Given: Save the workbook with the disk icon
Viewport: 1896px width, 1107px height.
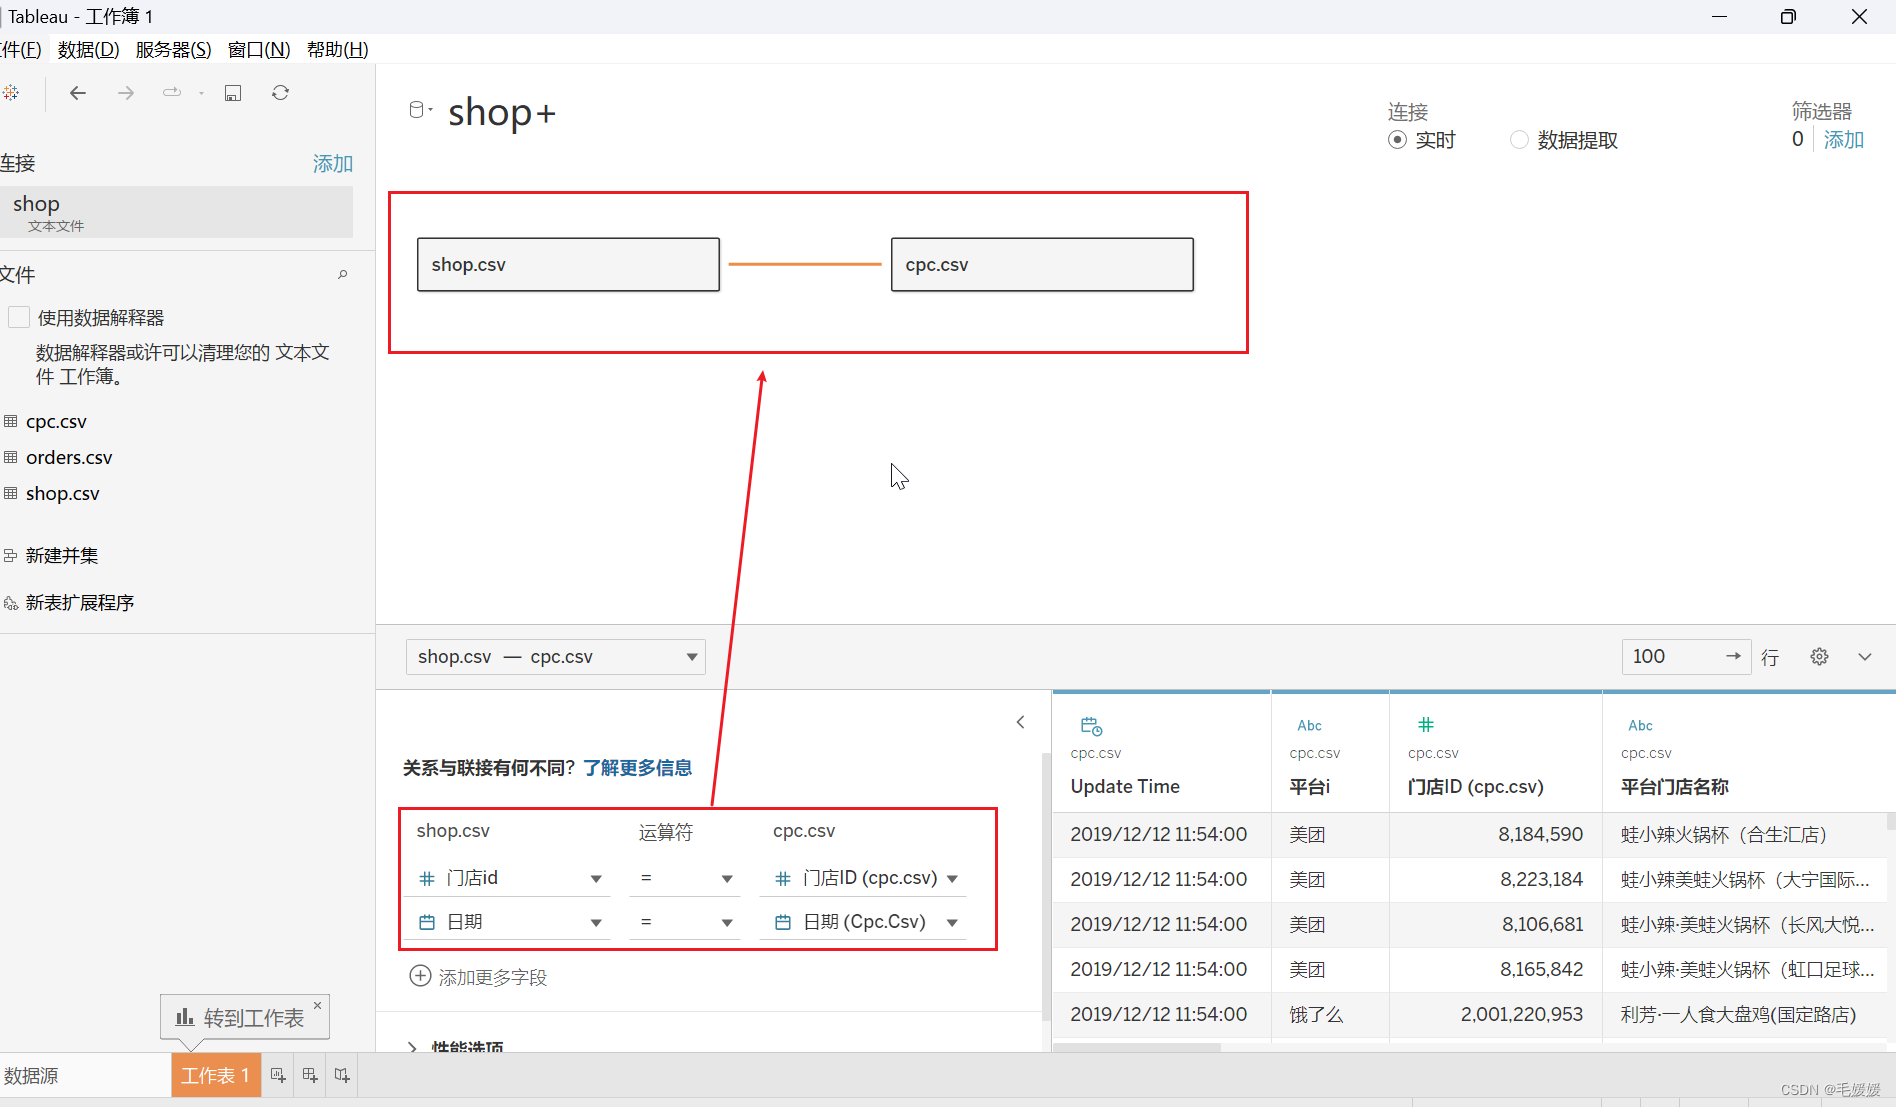Looking at the screenshot, I should (x=233, y=93).
